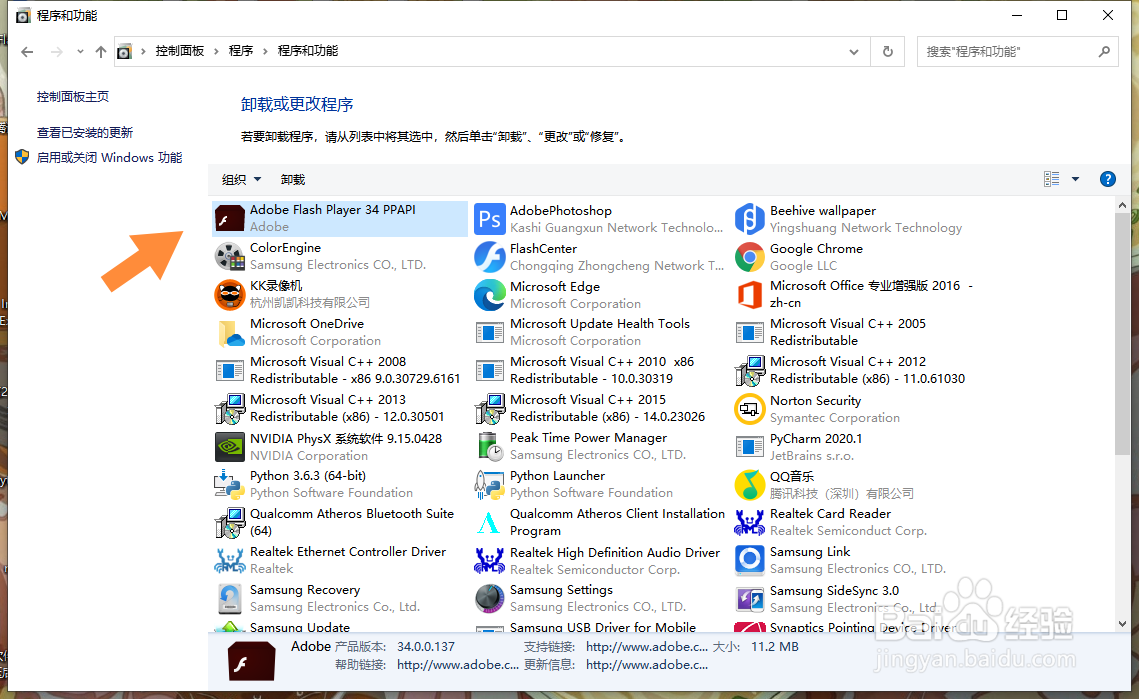Click the search magnifier icon
The height and width of the screenshot is (699, 1139).
pyautogui.click(x=1104, y=52)
